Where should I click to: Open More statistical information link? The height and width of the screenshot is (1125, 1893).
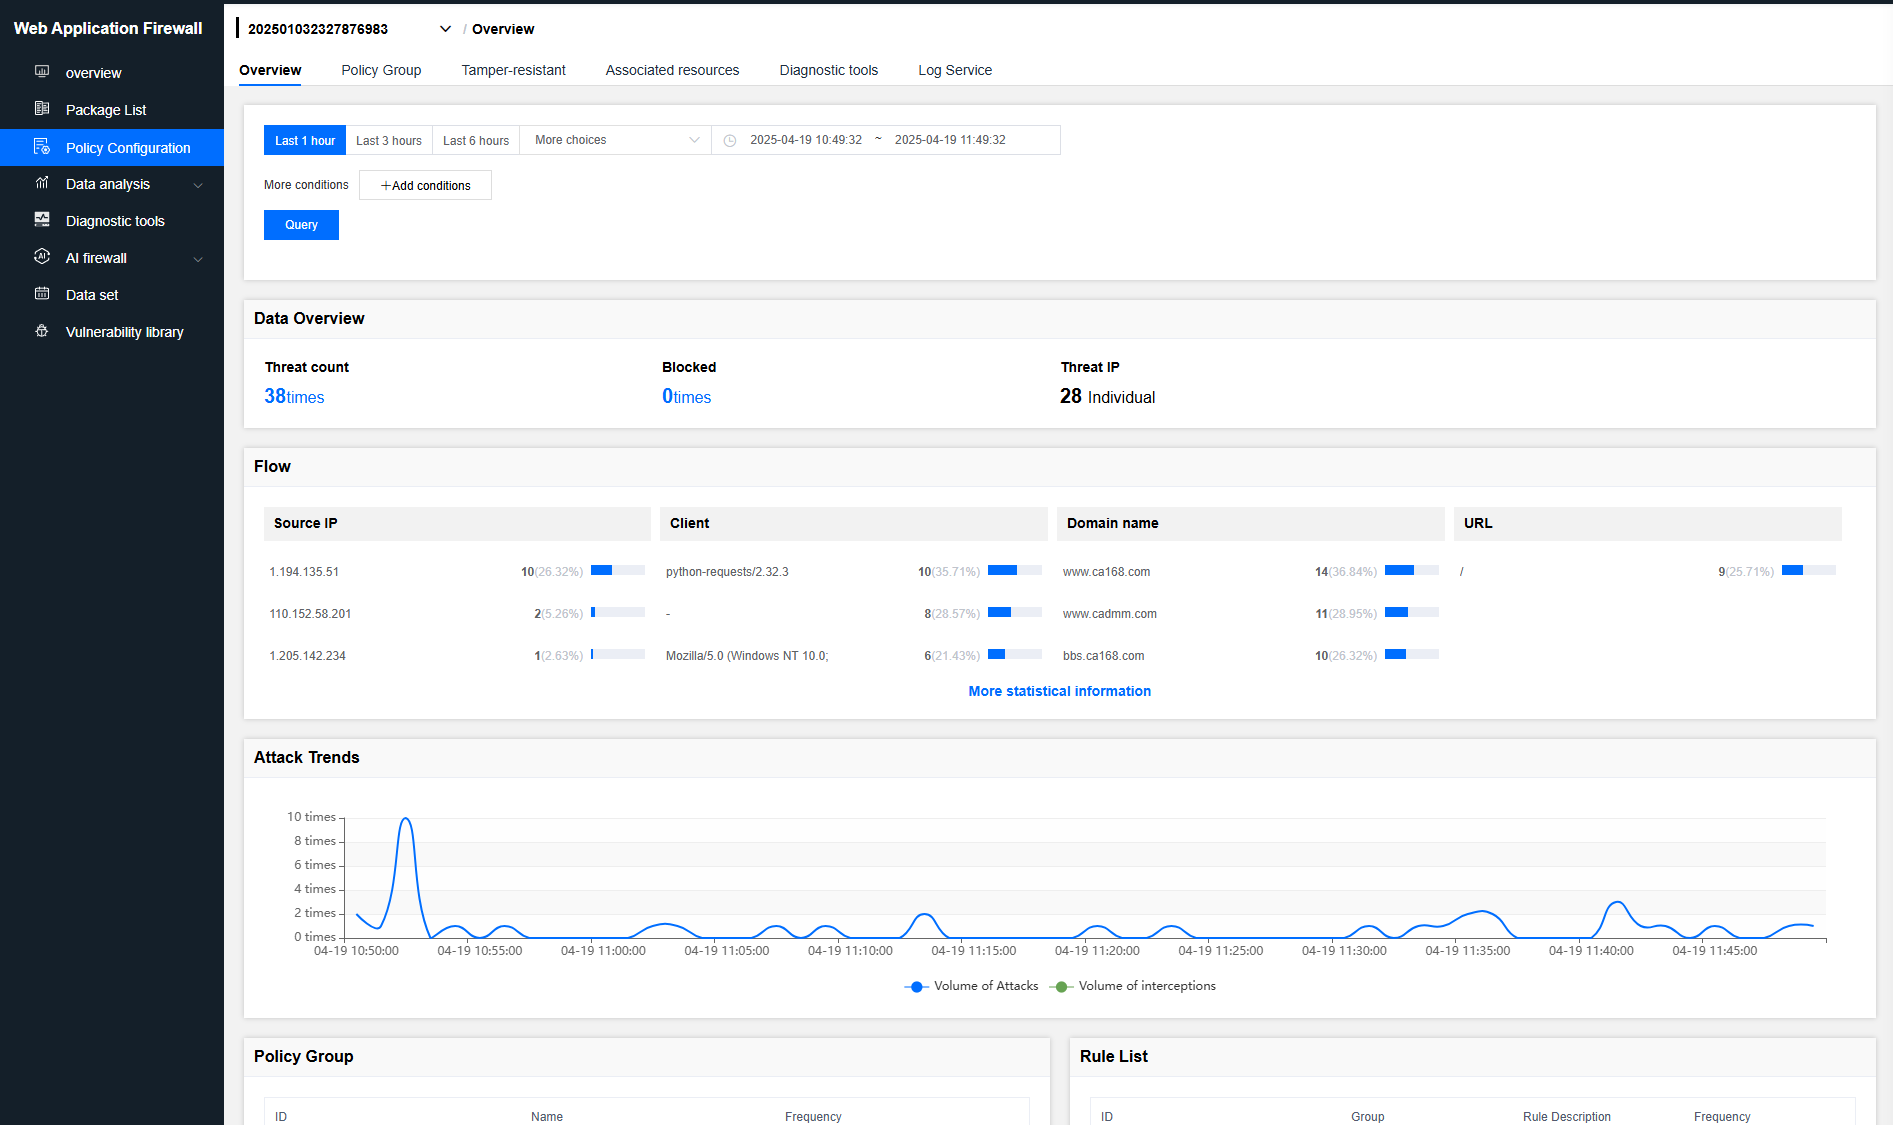pyautogui.click(x=1059, y=691)
